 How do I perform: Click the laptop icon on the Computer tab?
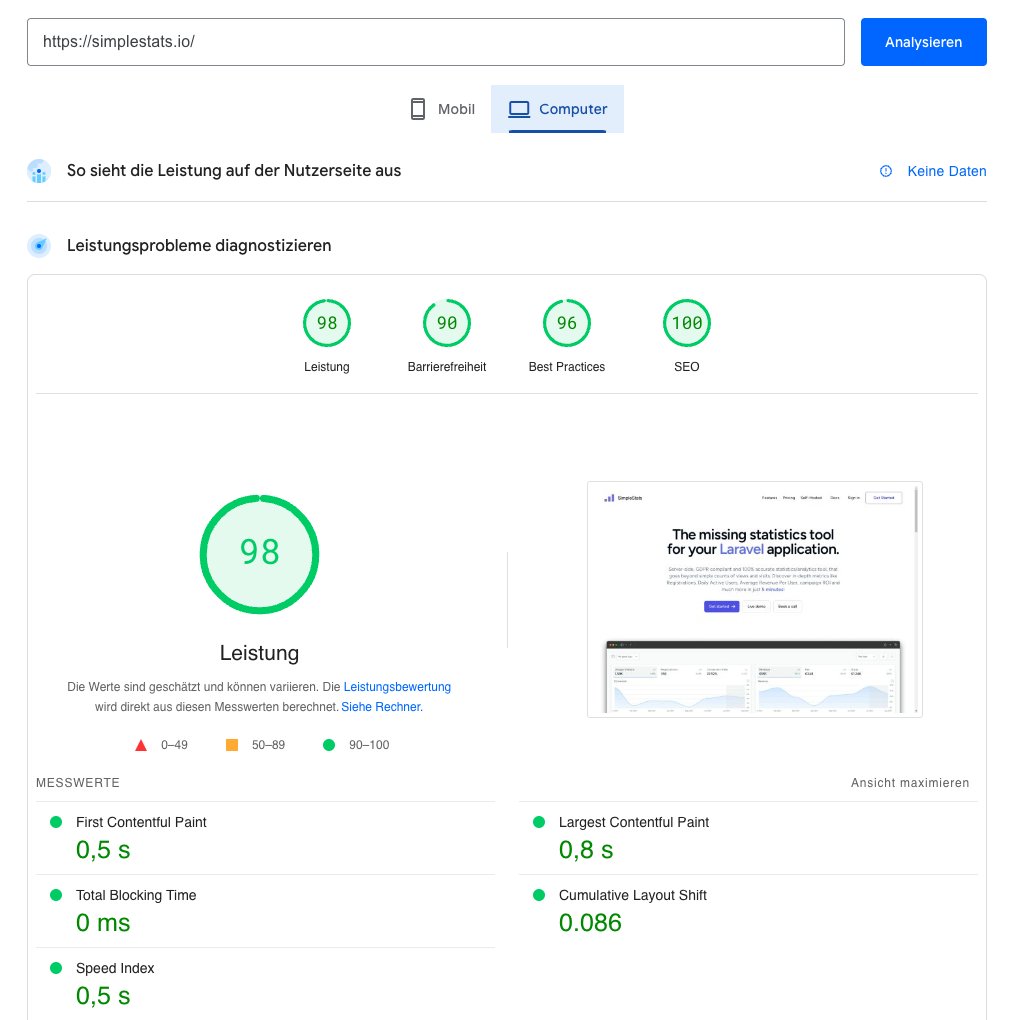pos(519,108)
